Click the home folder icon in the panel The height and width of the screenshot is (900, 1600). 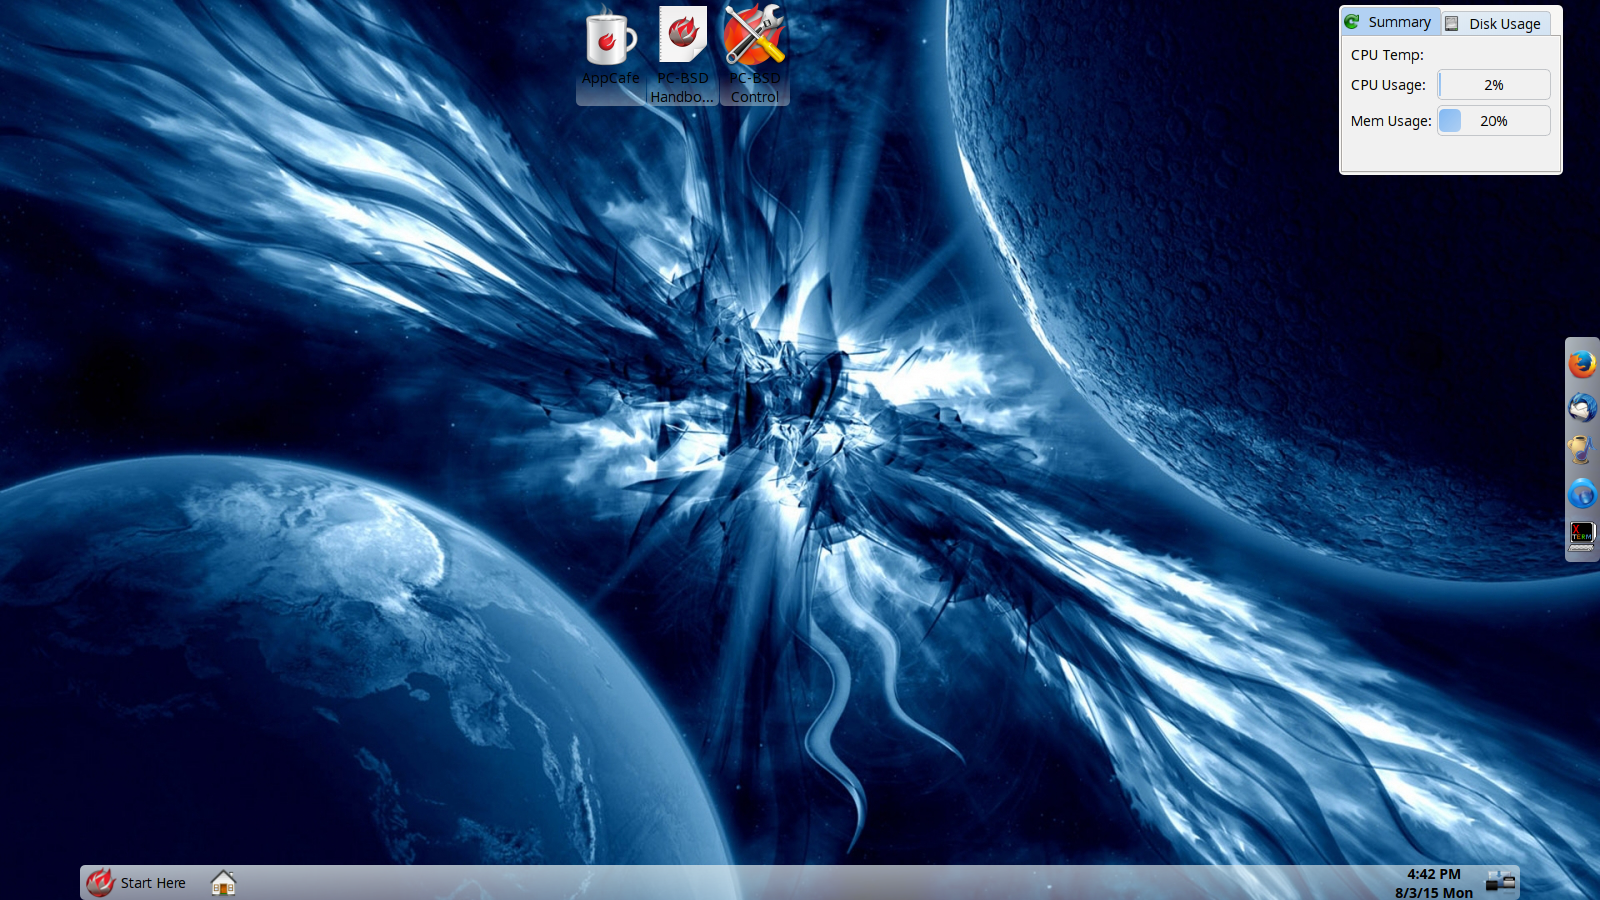click(223, 883)
